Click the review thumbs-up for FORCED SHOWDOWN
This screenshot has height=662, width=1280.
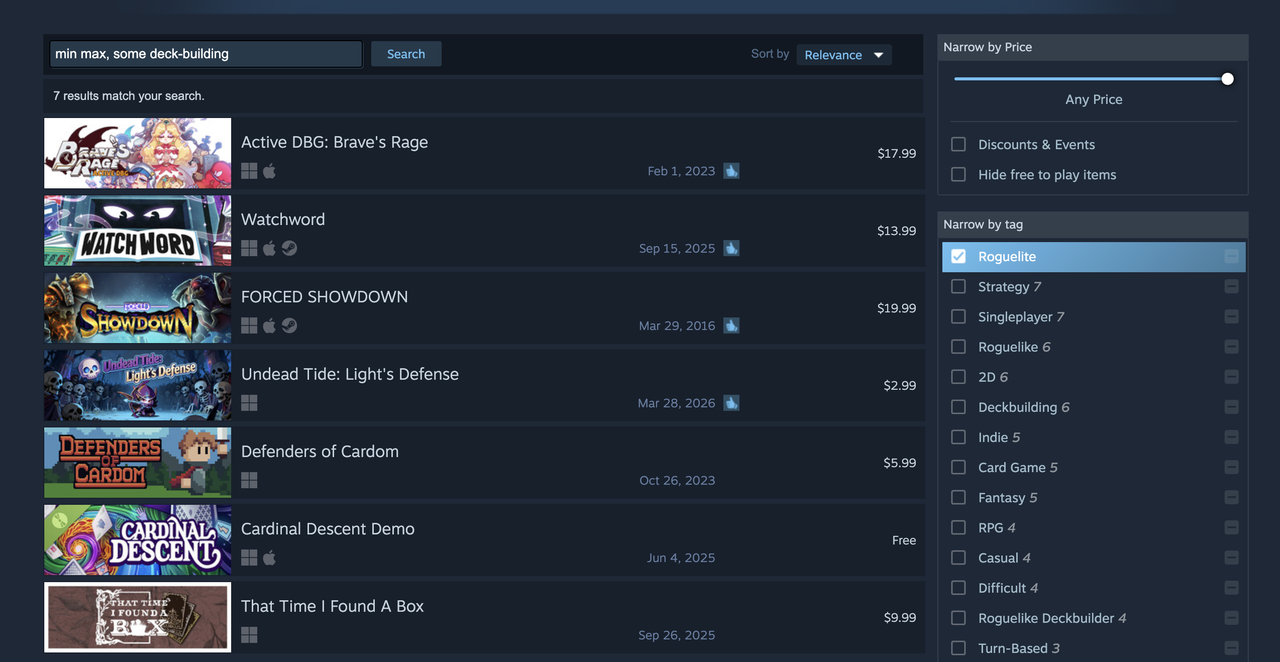point(731,325)
